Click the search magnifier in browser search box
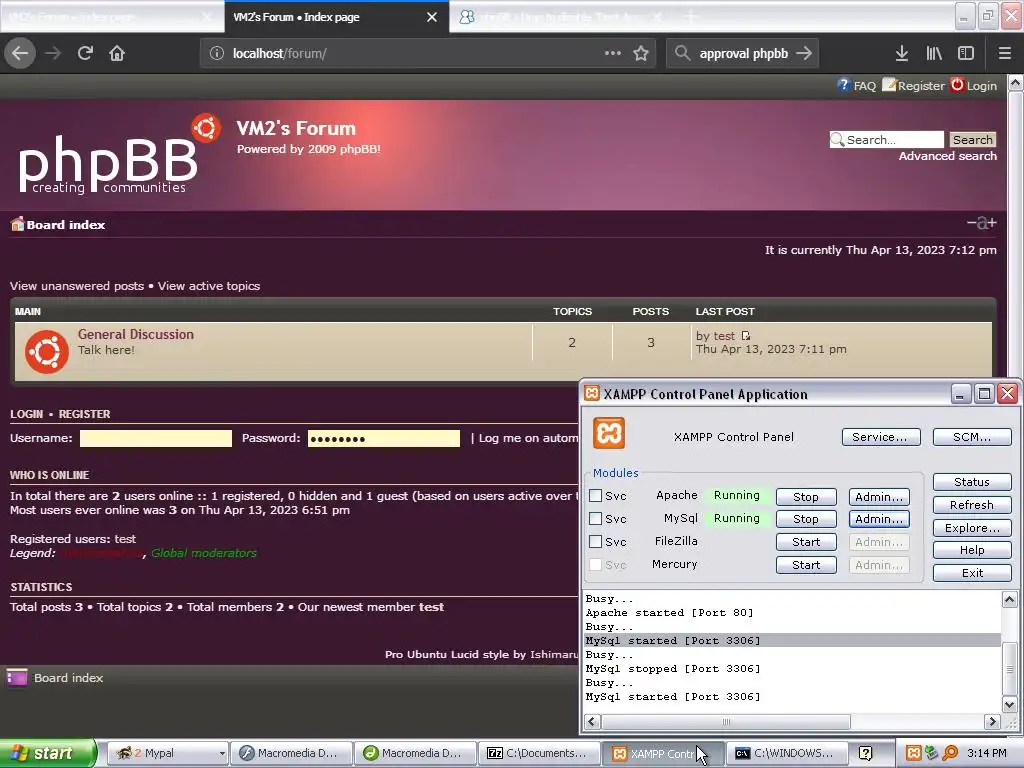 point(682,53)
